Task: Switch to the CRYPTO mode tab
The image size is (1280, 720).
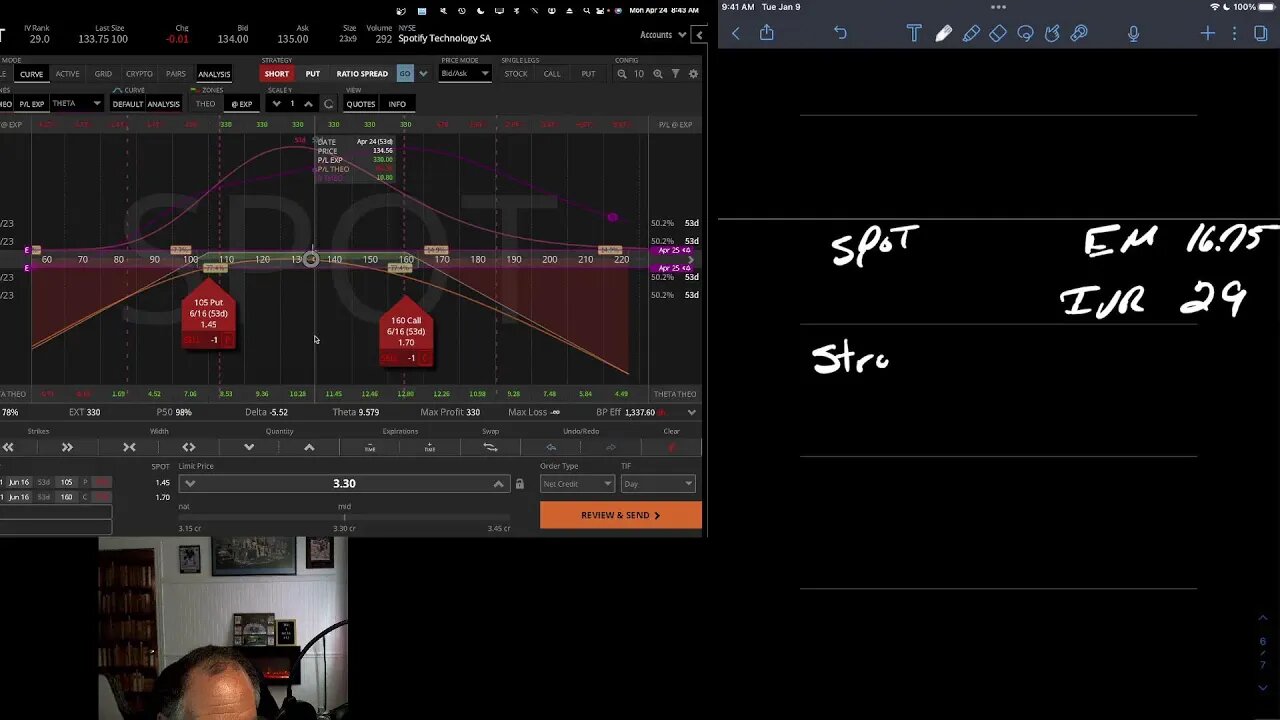Action: pyautogui.click(x=139, y=74)
